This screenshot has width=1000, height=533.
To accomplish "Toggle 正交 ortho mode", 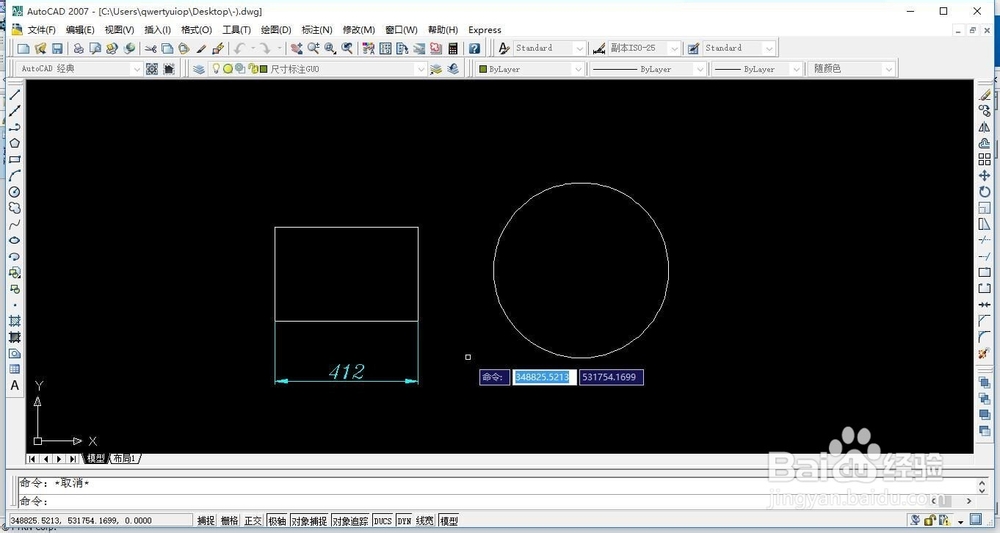I will click(x=253, y=521).
